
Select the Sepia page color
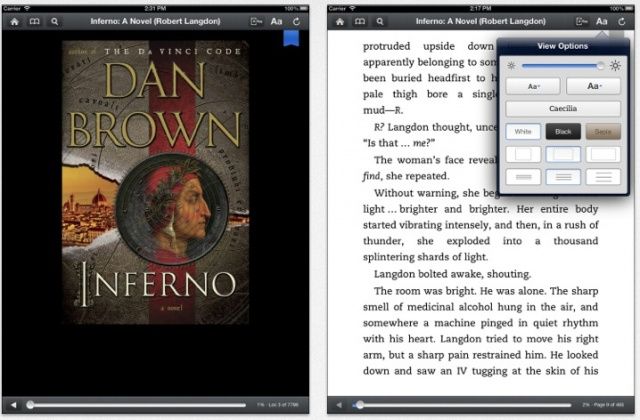point(603,131)
